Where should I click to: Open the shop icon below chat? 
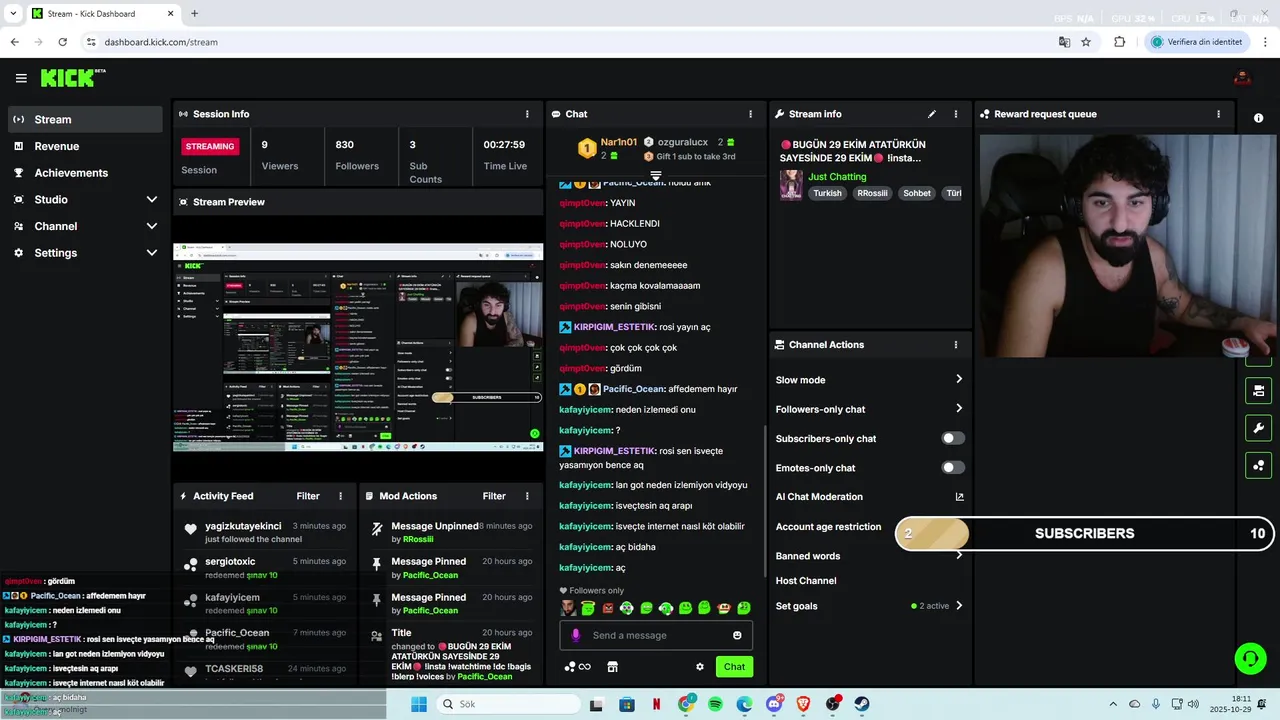point(612,667)
